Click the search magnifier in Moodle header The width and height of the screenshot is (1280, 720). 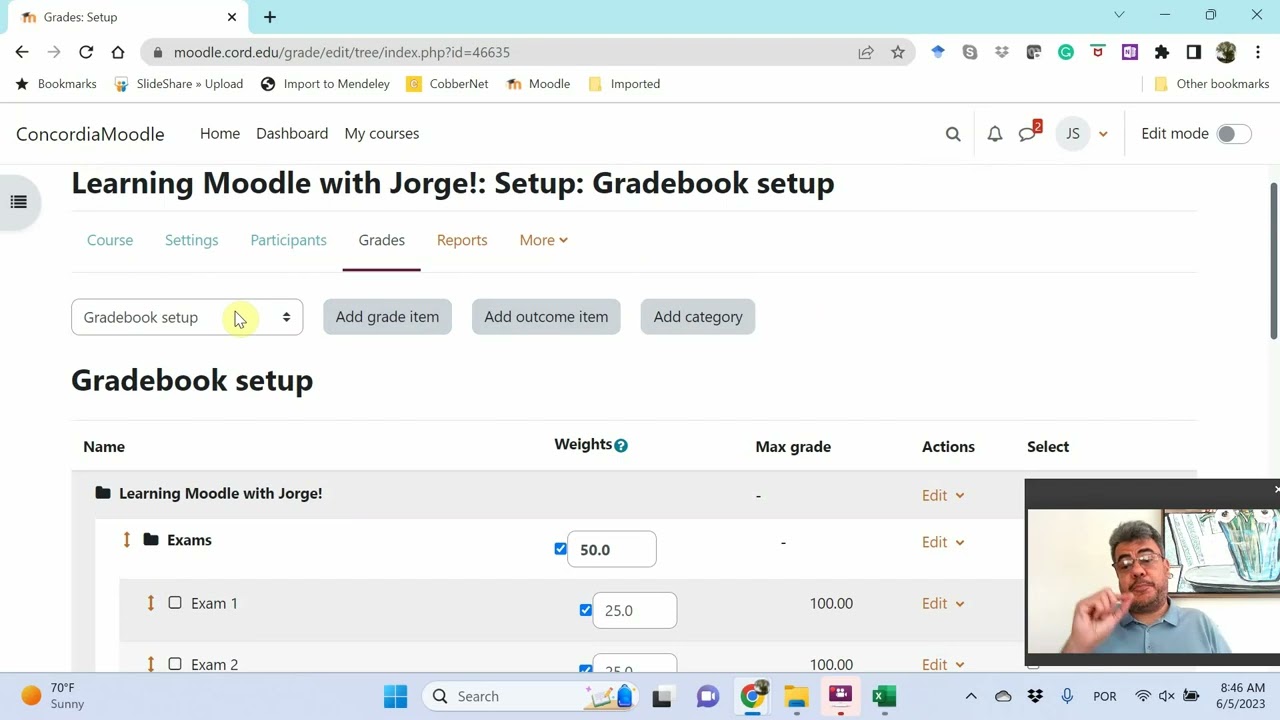[953, 134]
